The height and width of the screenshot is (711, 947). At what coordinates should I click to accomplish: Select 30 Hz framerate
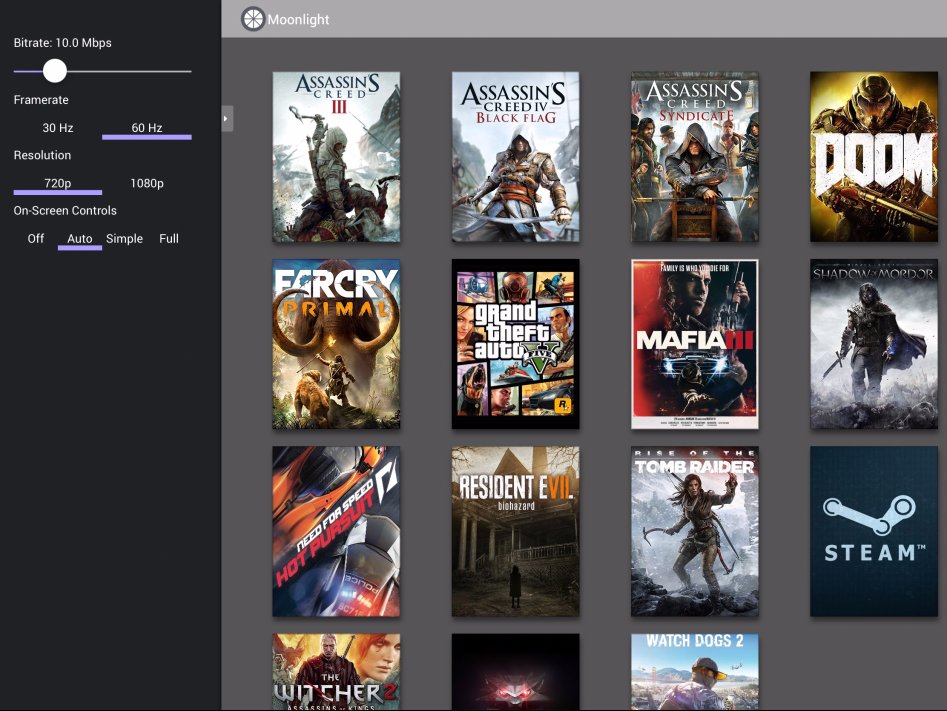click(58, 128)
